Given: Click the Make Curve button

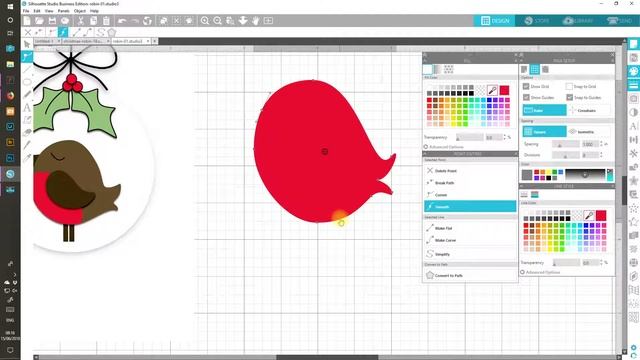Looking at the screenshot, I should coord(470,240).
